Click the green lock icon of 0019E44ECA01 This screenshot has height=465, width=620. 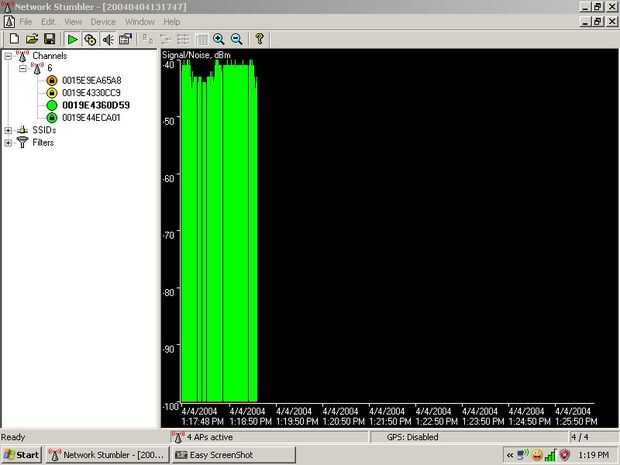(52, 118)
